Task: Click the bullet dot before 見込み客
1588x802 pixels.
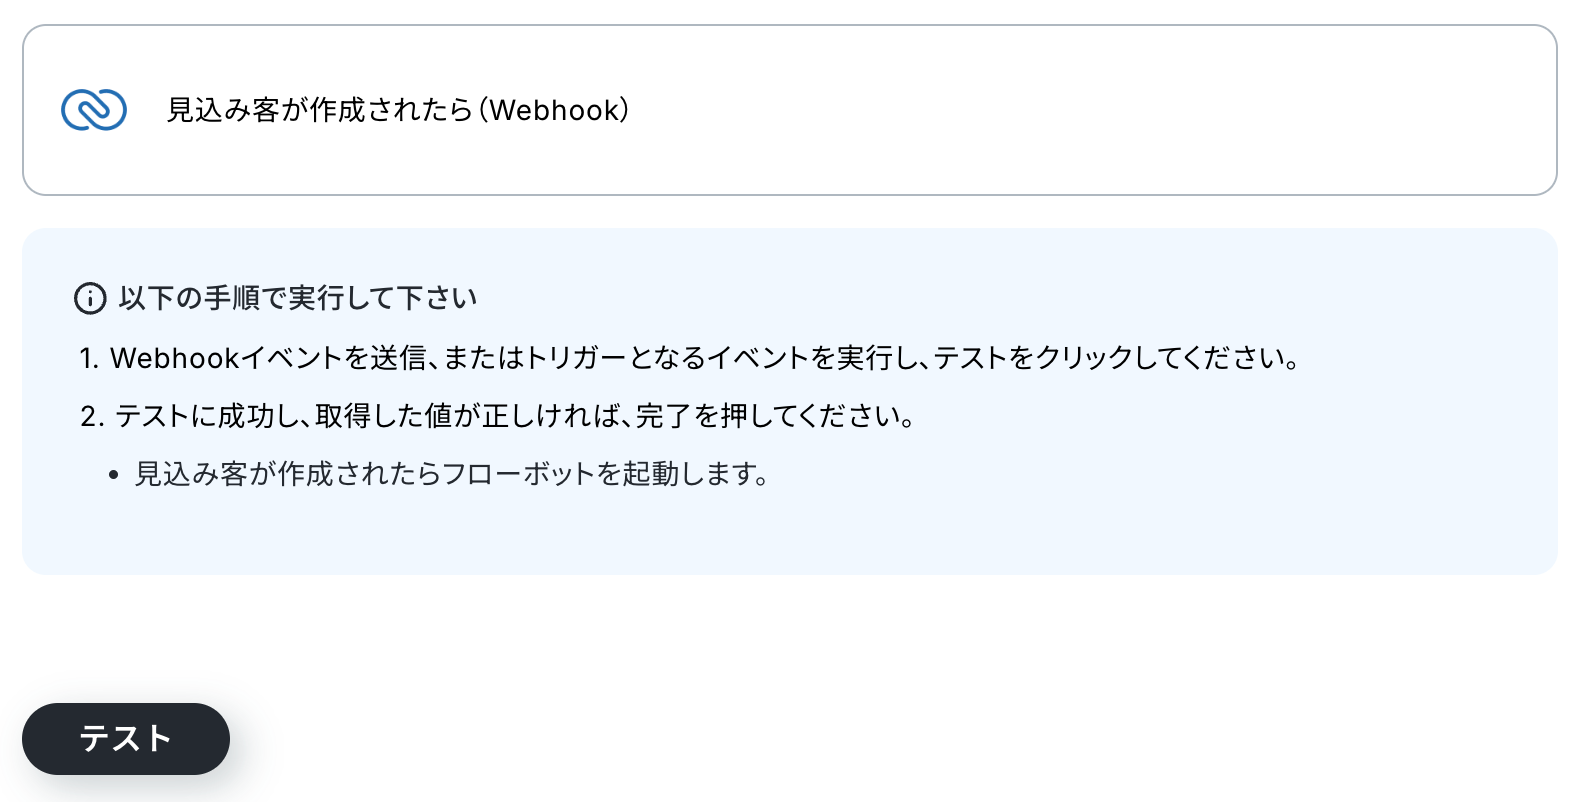Action: (114, 476)
